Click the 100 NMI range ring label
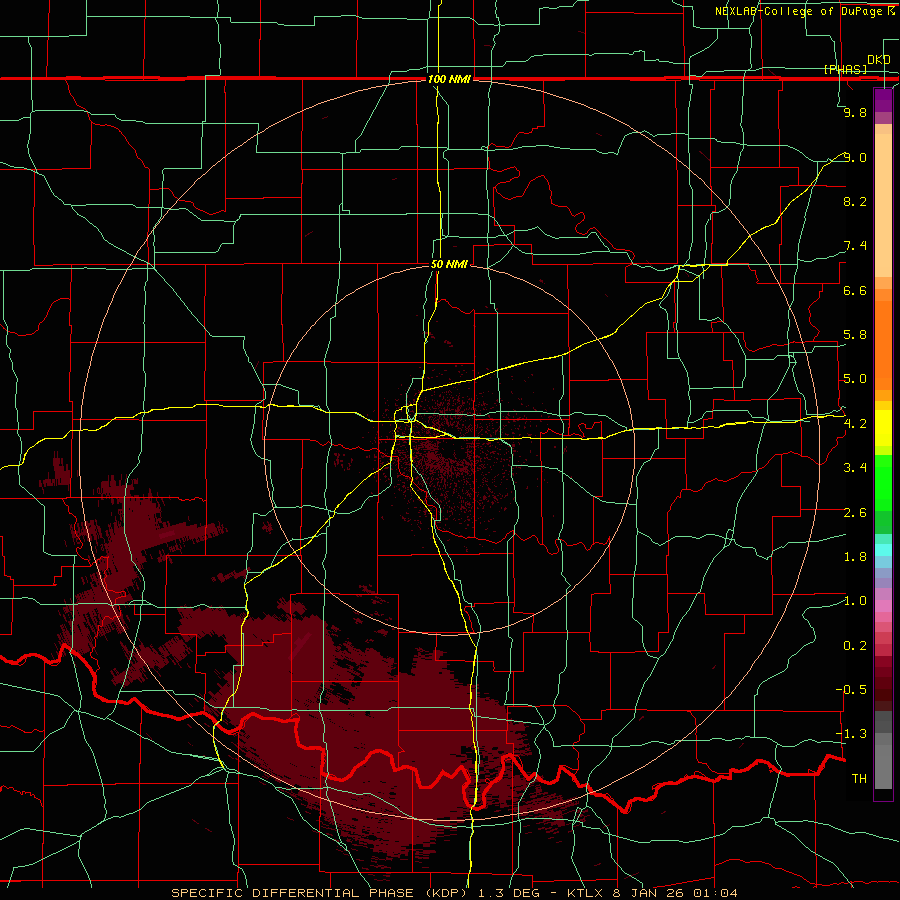The image size is (900, 900). [449, 79]
